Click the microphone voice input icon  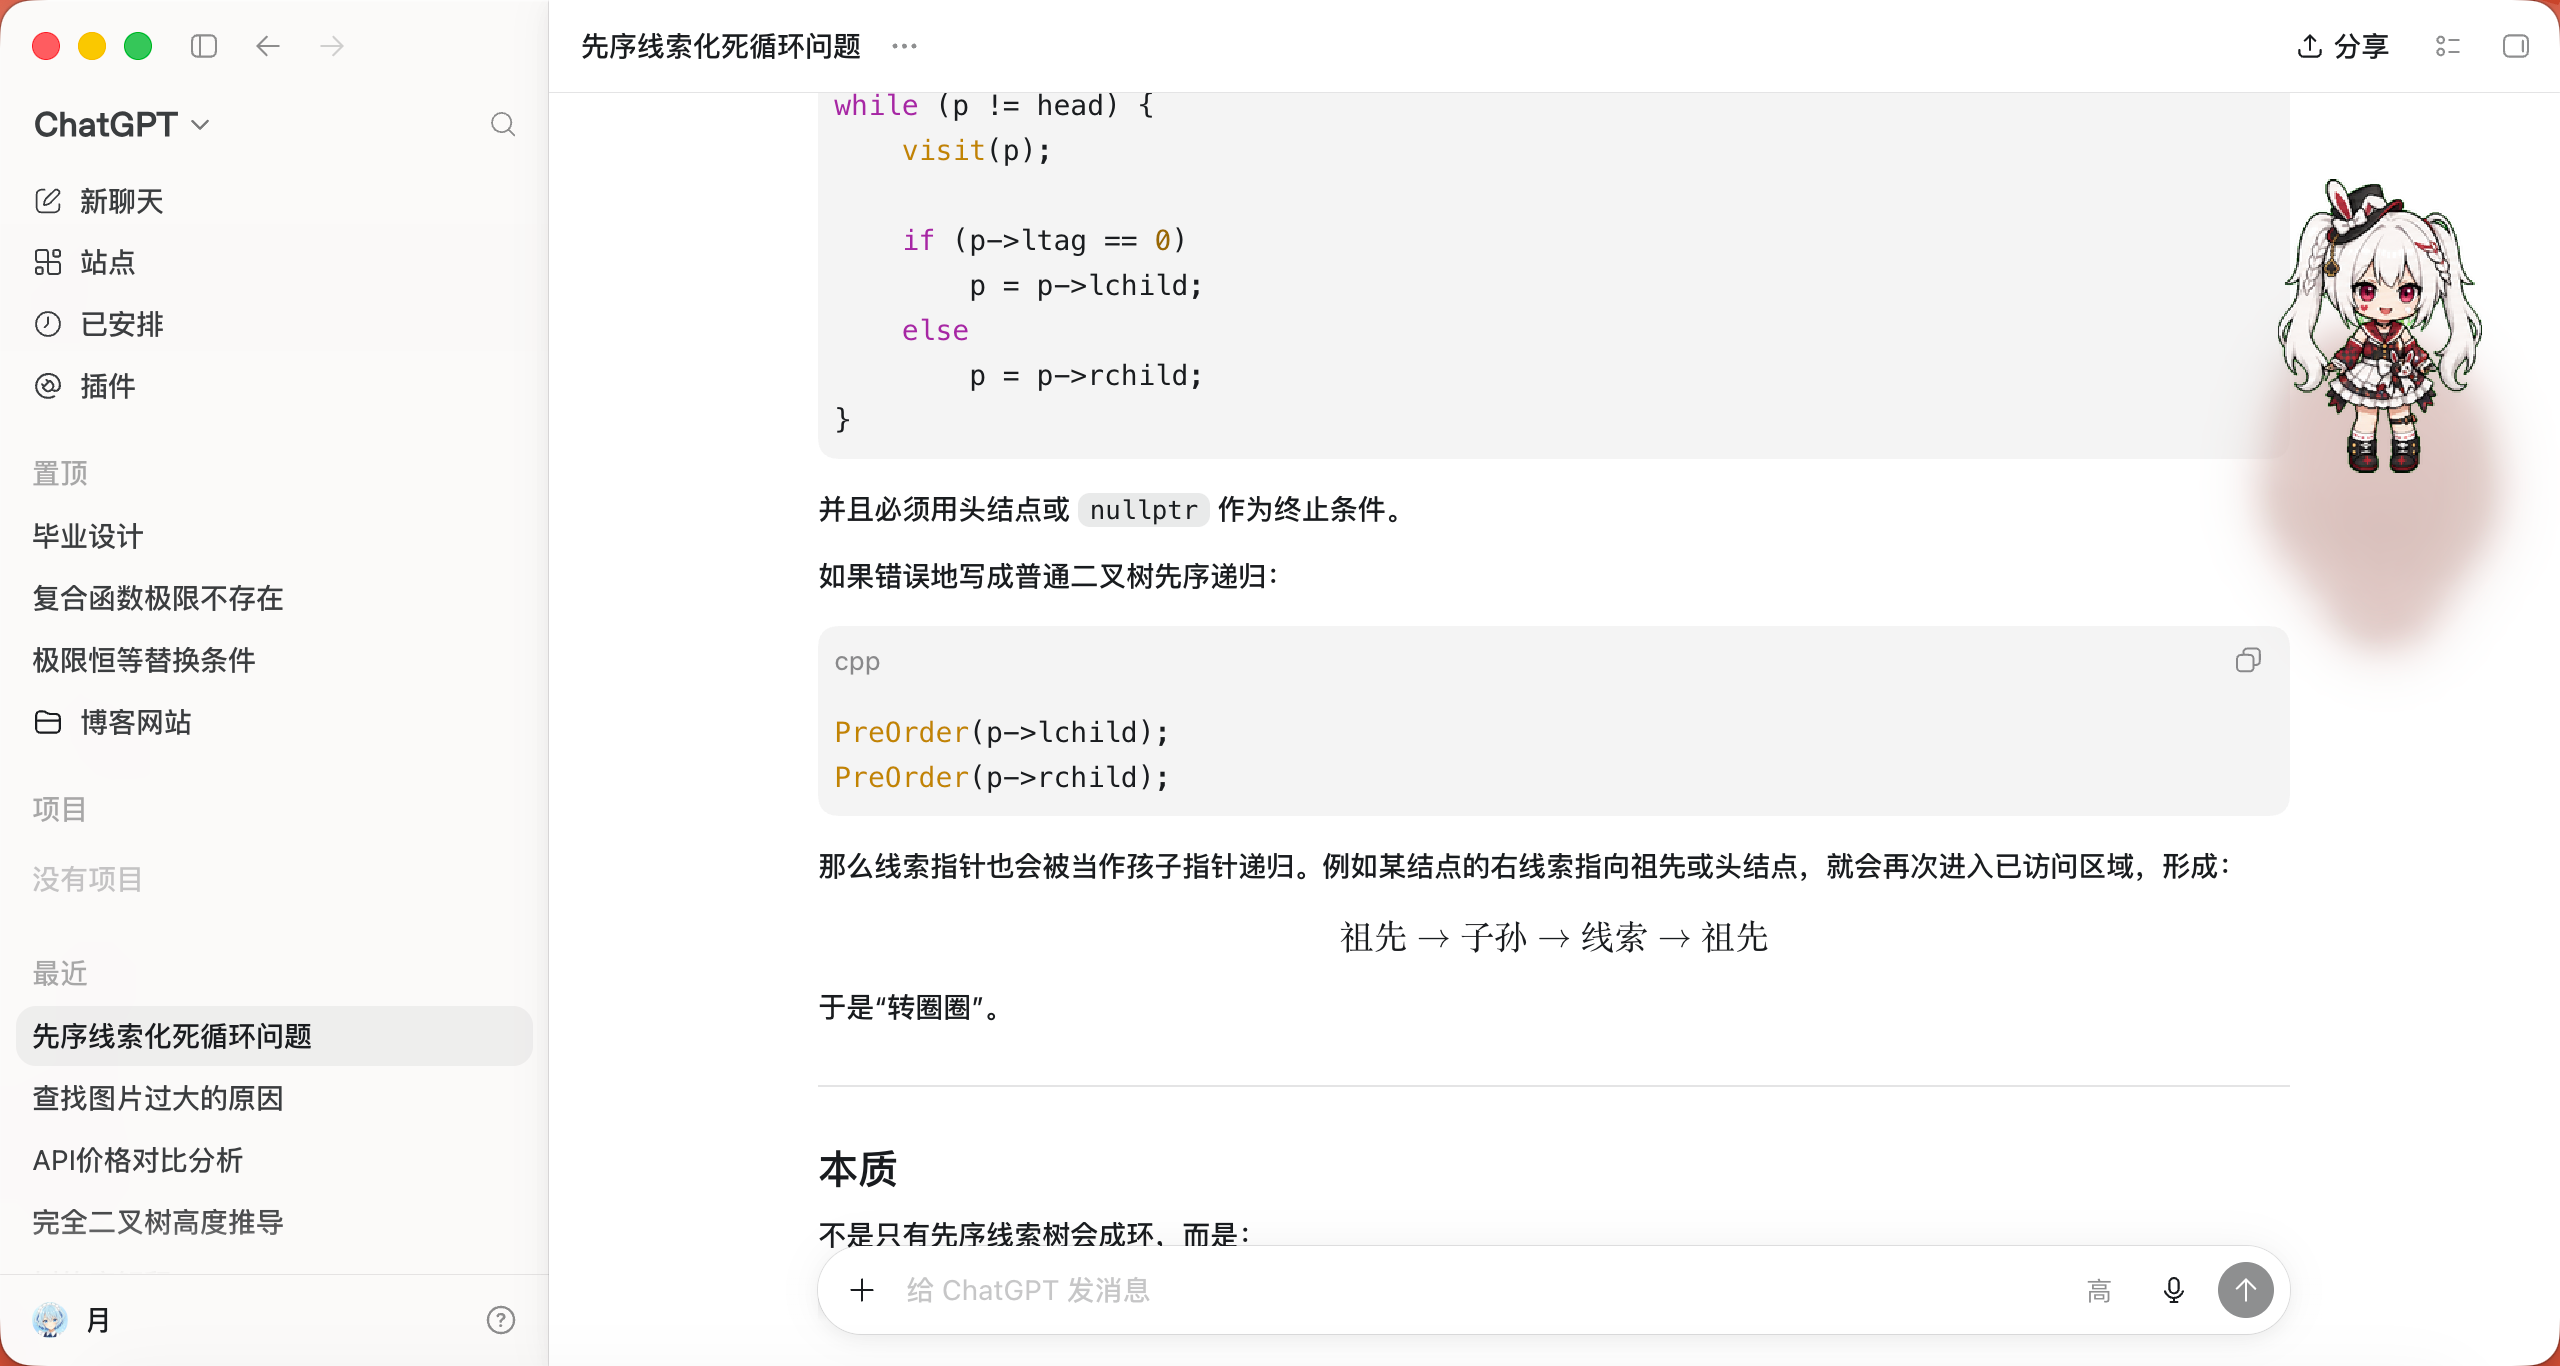(2173, 1290)
